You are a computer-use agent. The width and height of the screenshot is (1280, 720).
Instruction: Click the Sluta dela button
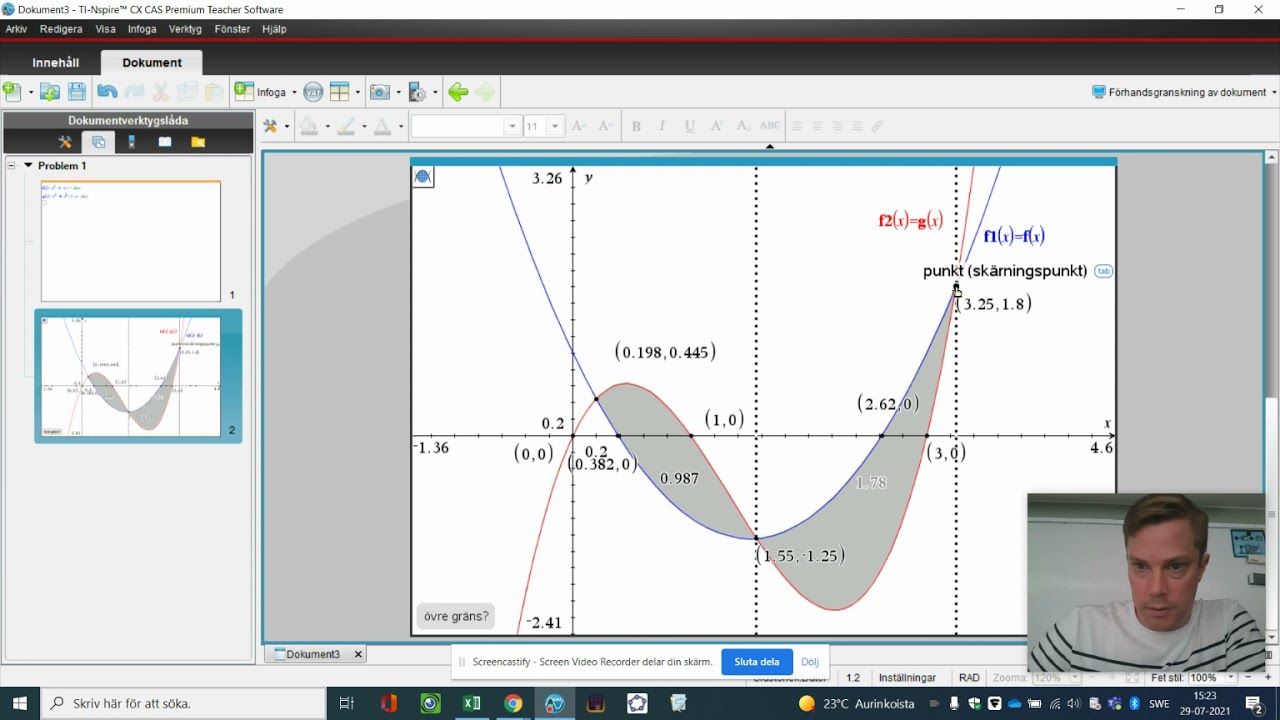(757, 662)
